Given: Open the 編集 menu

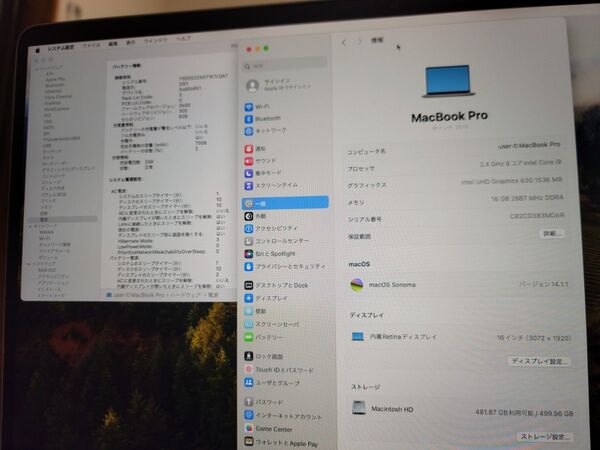Looking at the screenshot, I should (113, 44).
